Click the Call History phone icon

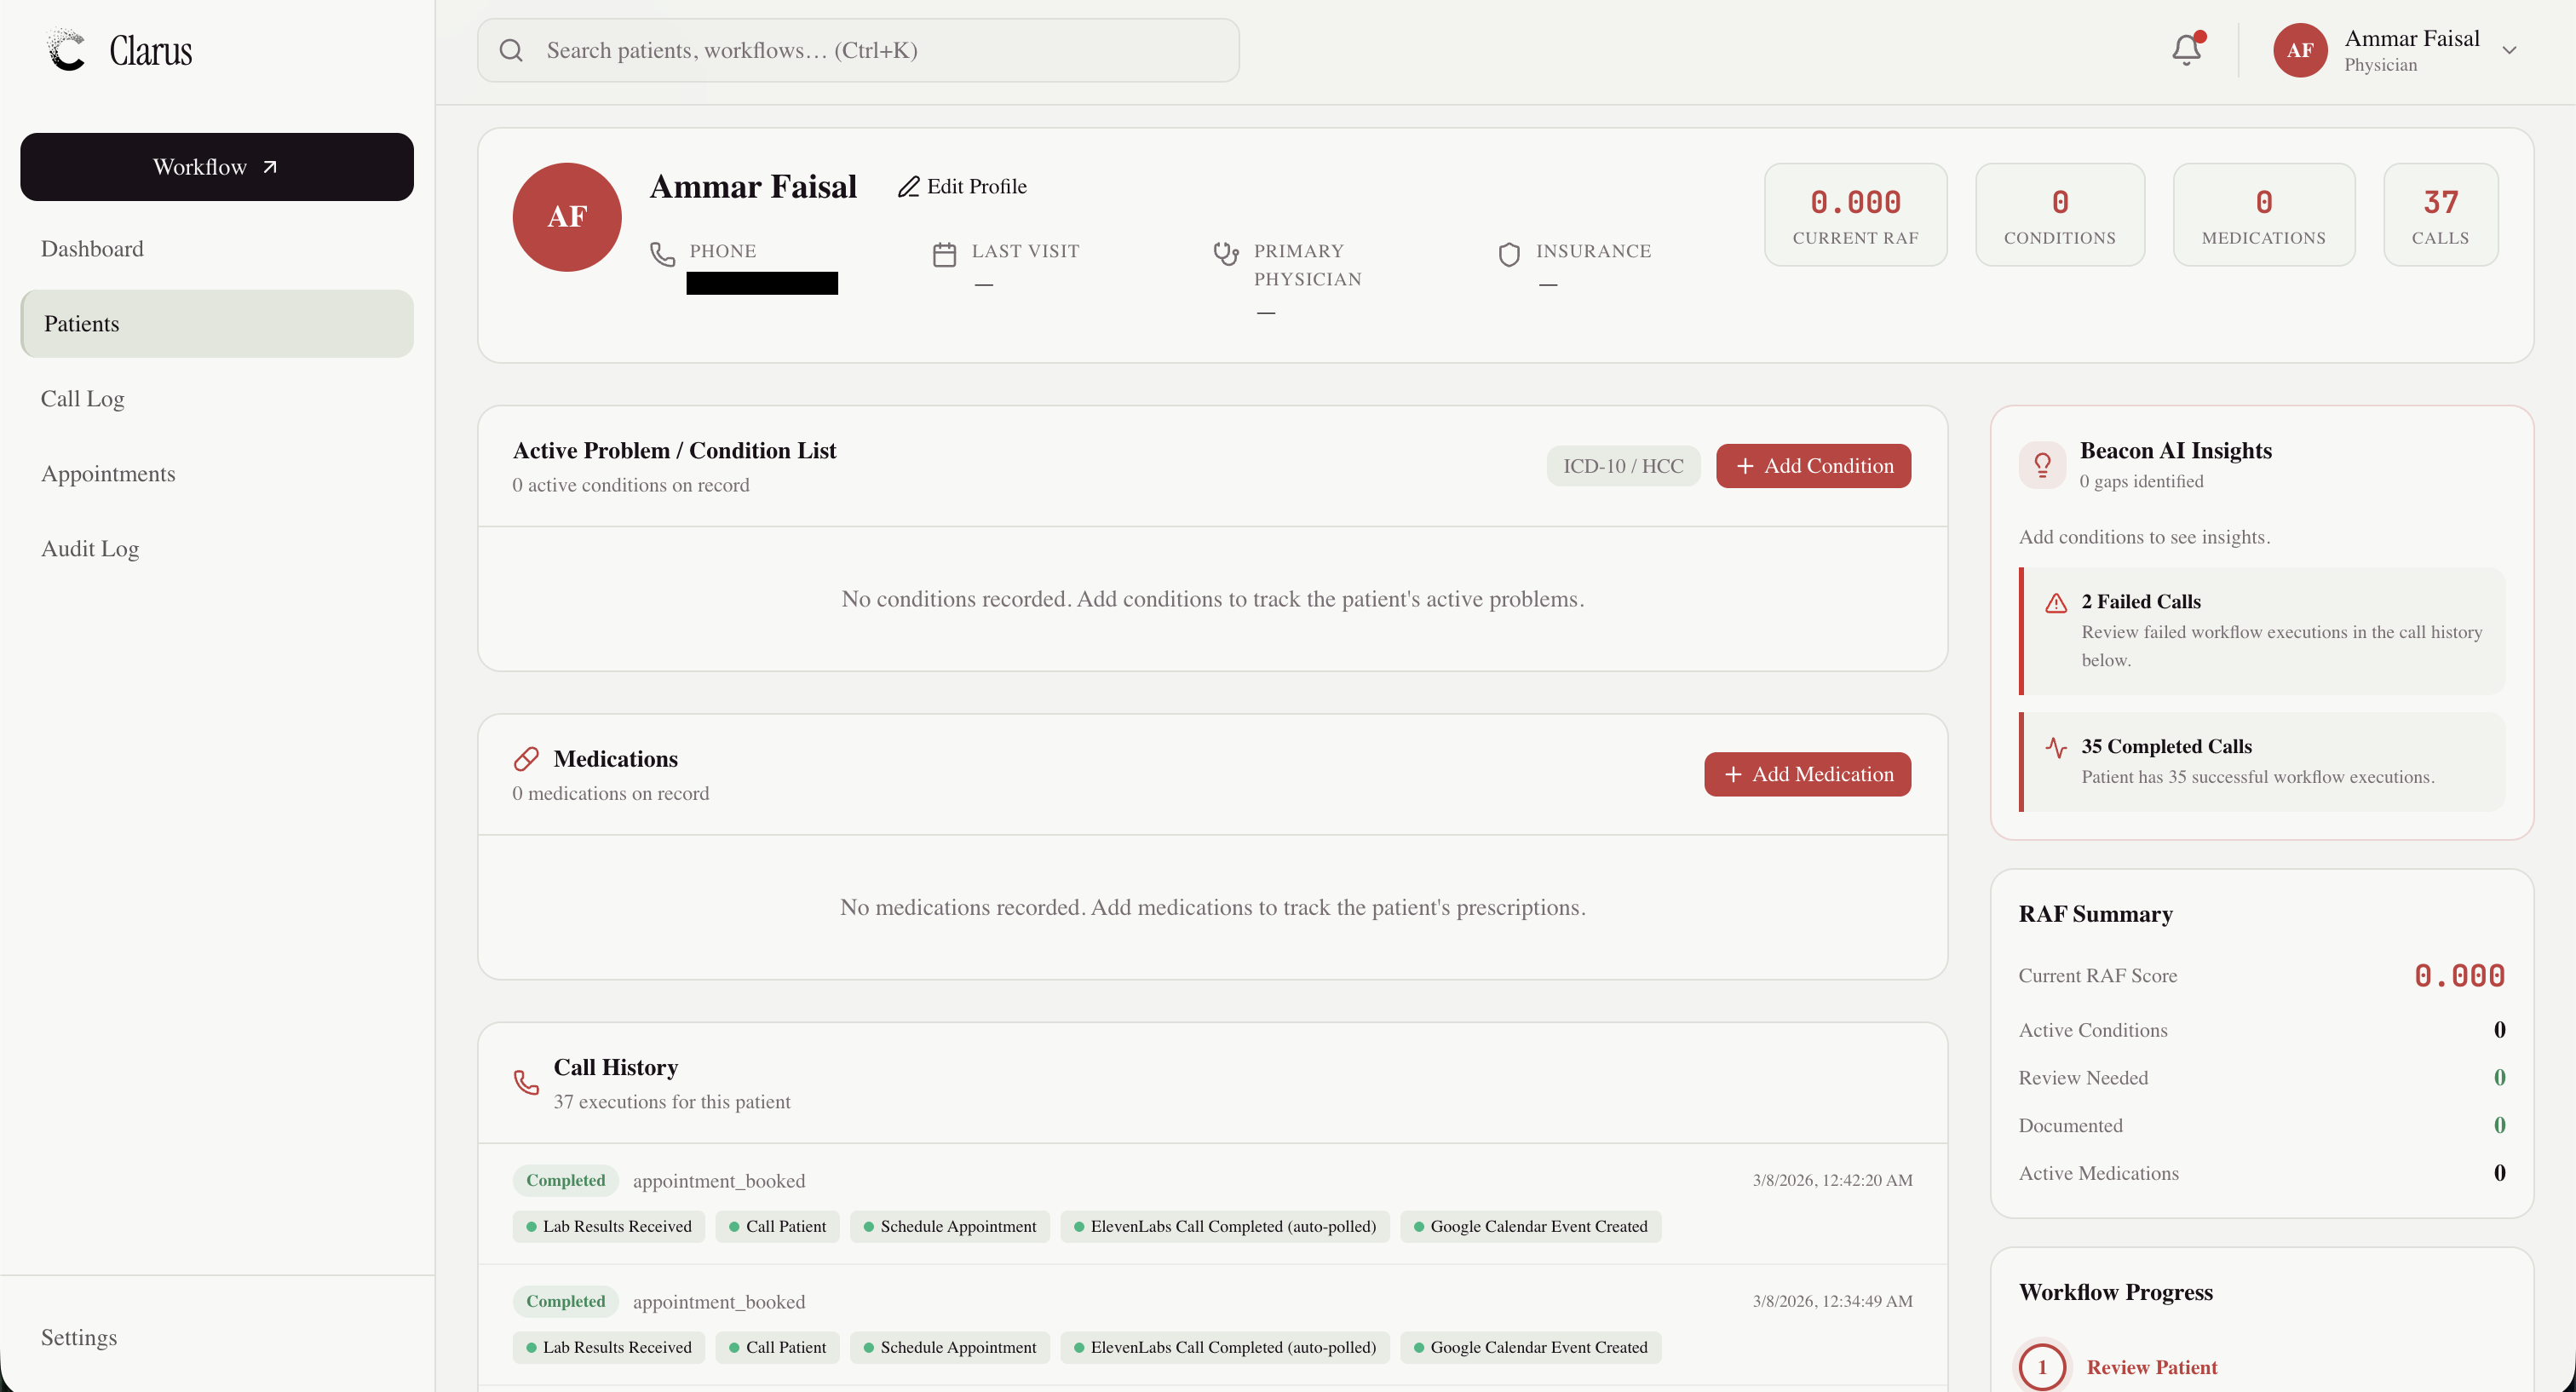(x=526, y=1082)
